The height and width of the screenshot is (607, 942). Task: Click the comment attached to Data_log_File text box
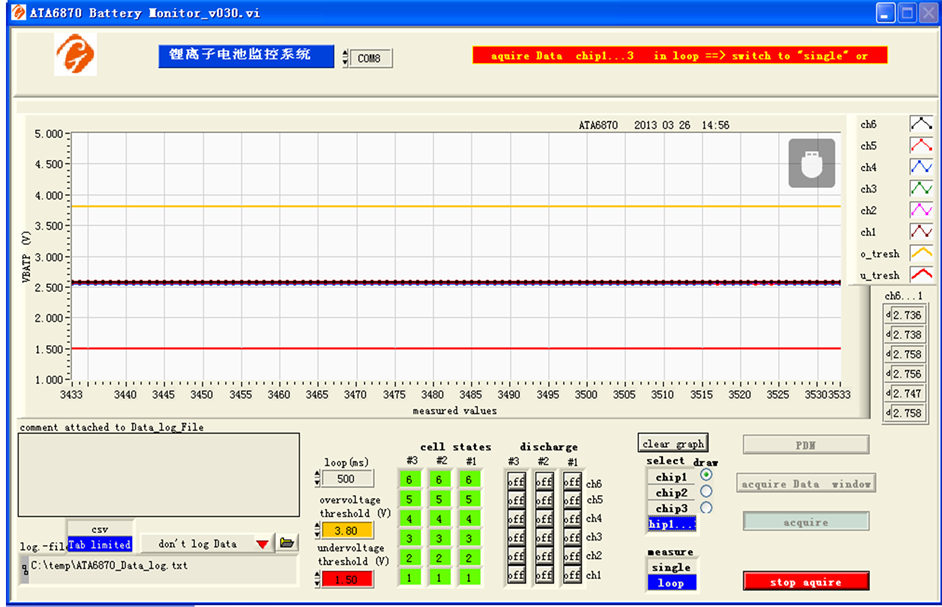click(x=159, y=473)
